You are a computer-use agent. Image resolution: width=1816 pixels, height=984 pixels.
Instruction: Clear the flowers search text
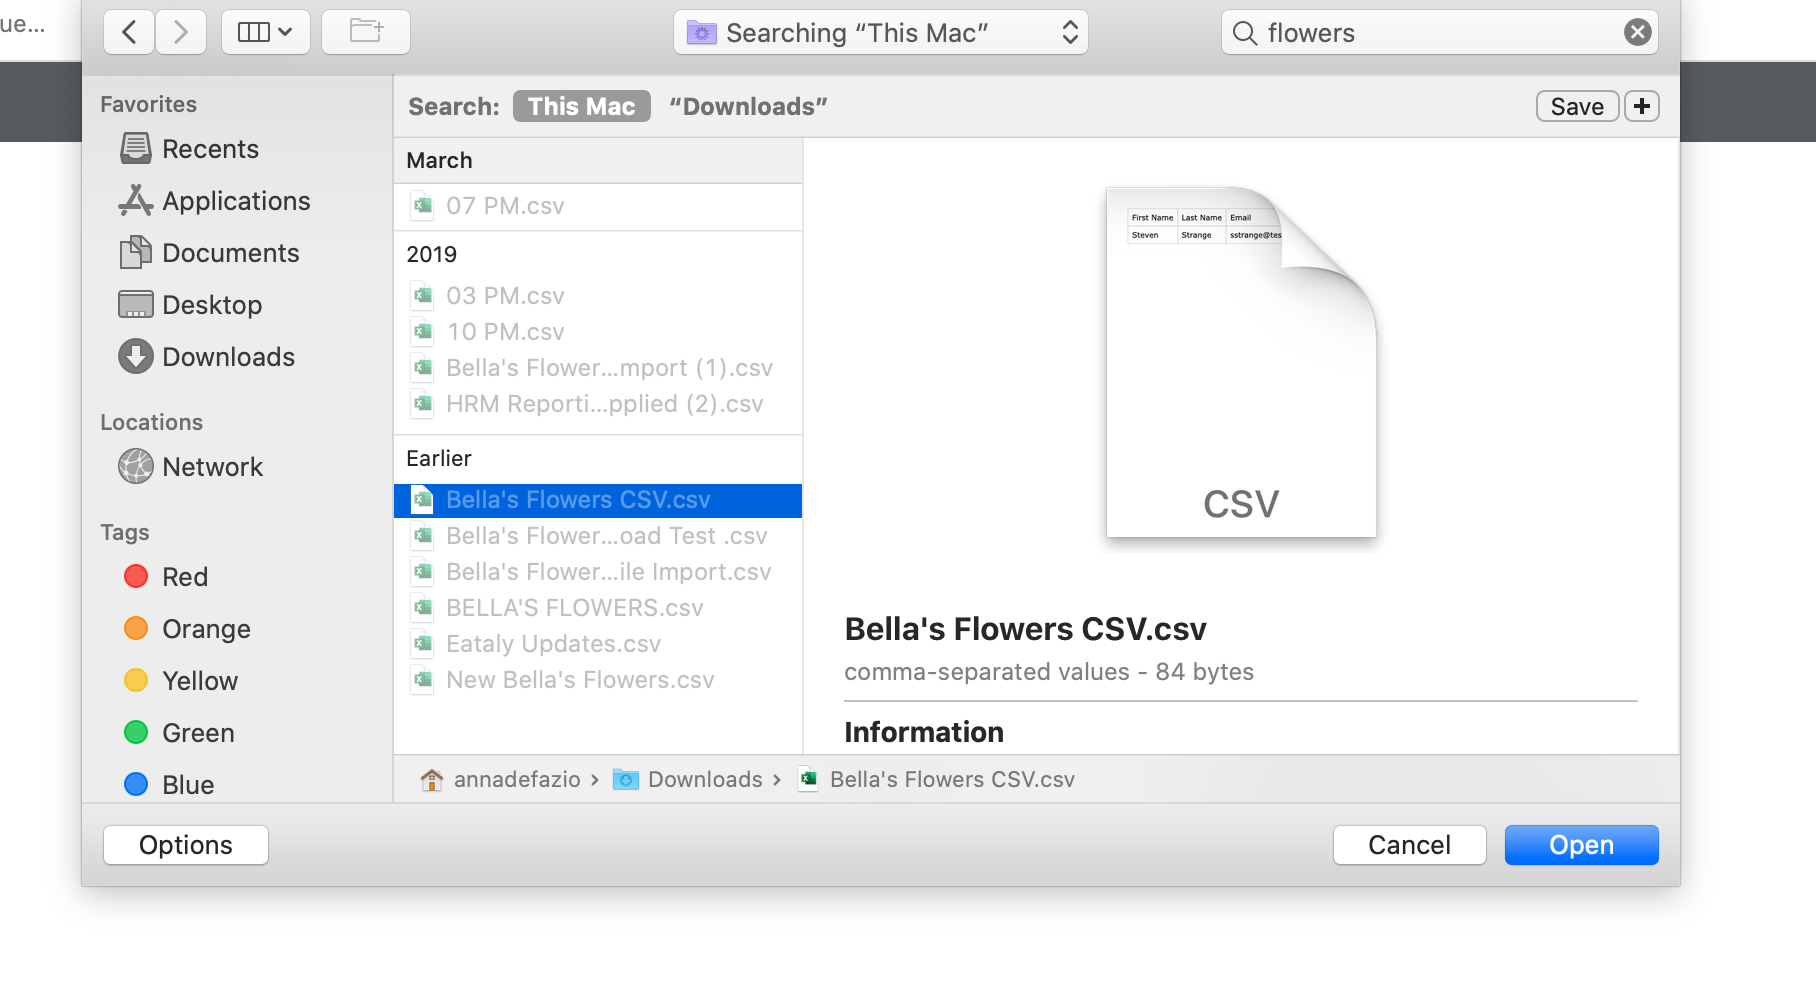point(1637,33)
